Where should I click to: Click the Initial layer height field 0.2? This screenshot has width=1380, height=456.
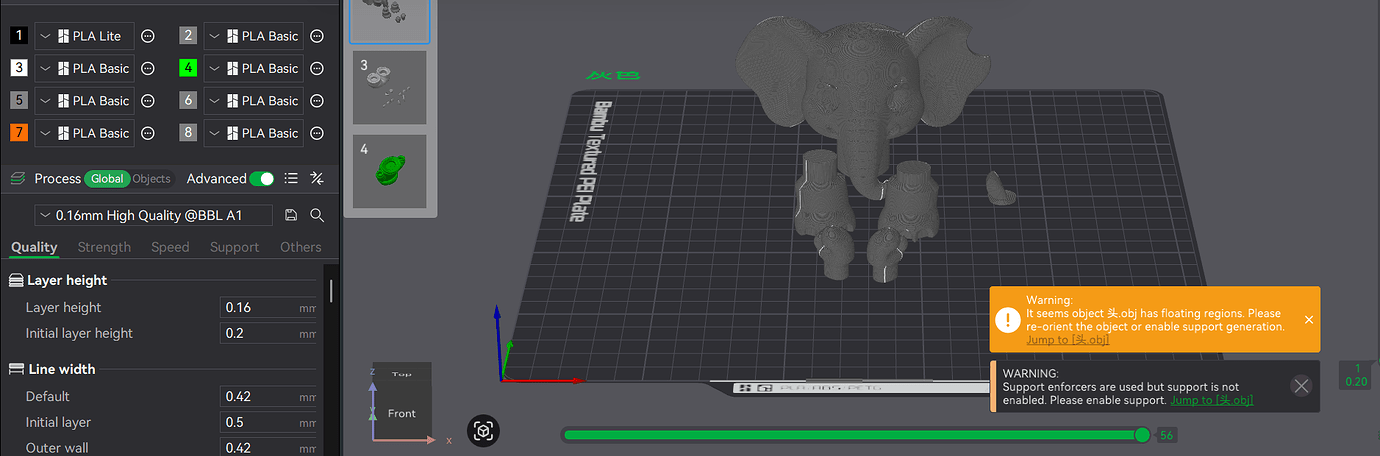tap(269, 333)
